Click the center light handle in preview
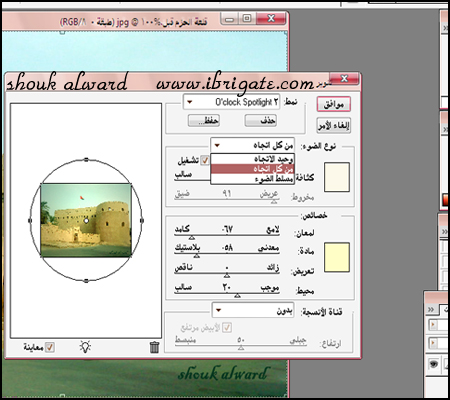The height and width of the screenshot is (400, 450). (86, 221)
